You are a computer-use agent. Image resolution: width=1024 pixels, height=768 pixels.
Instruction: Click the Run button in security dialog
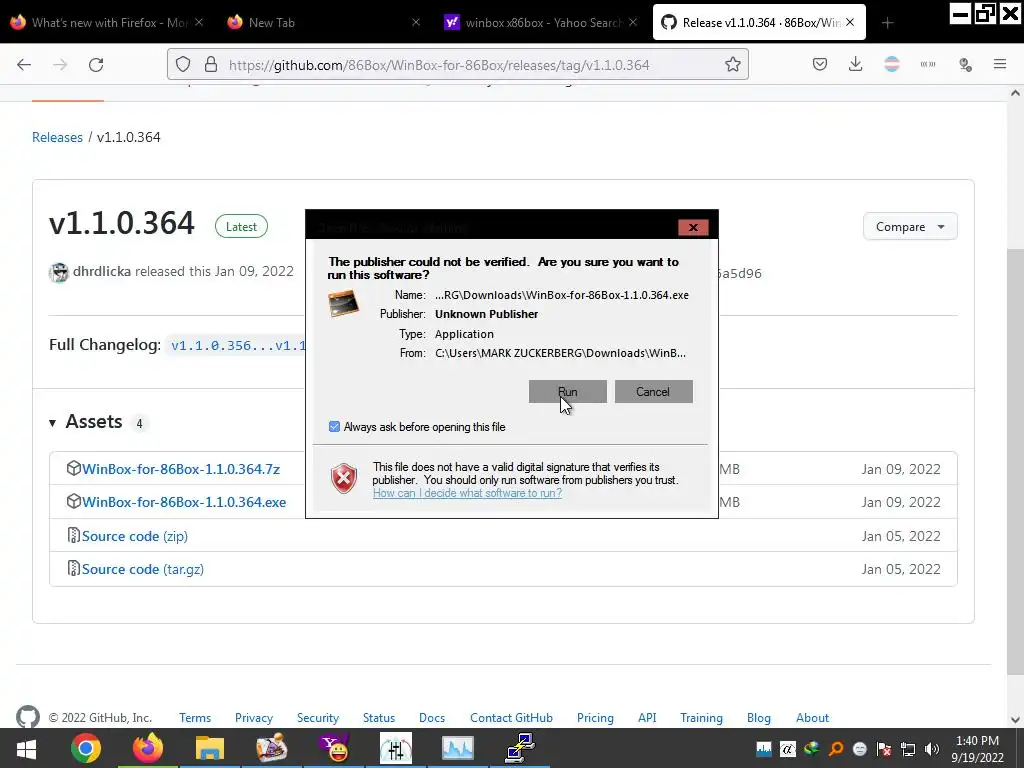pyautogui.click(x=568, y=392)
